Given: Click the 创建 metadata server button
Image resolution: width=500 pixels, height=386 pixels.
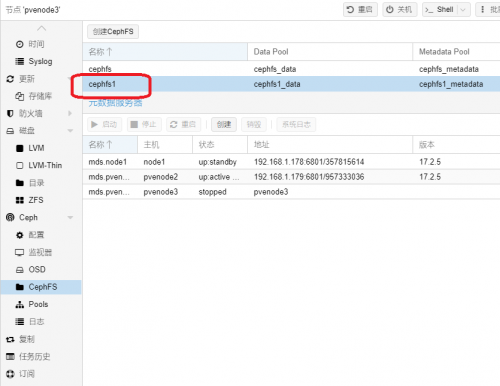Looking at the screenshot, I should tap(224, 125).
